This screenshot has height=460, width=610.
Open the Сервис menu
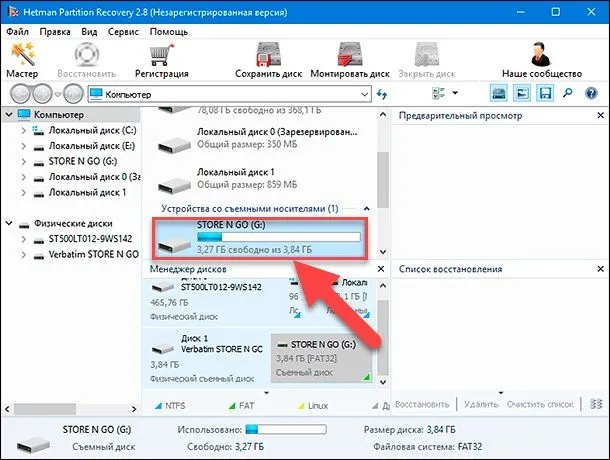[123, 32]
